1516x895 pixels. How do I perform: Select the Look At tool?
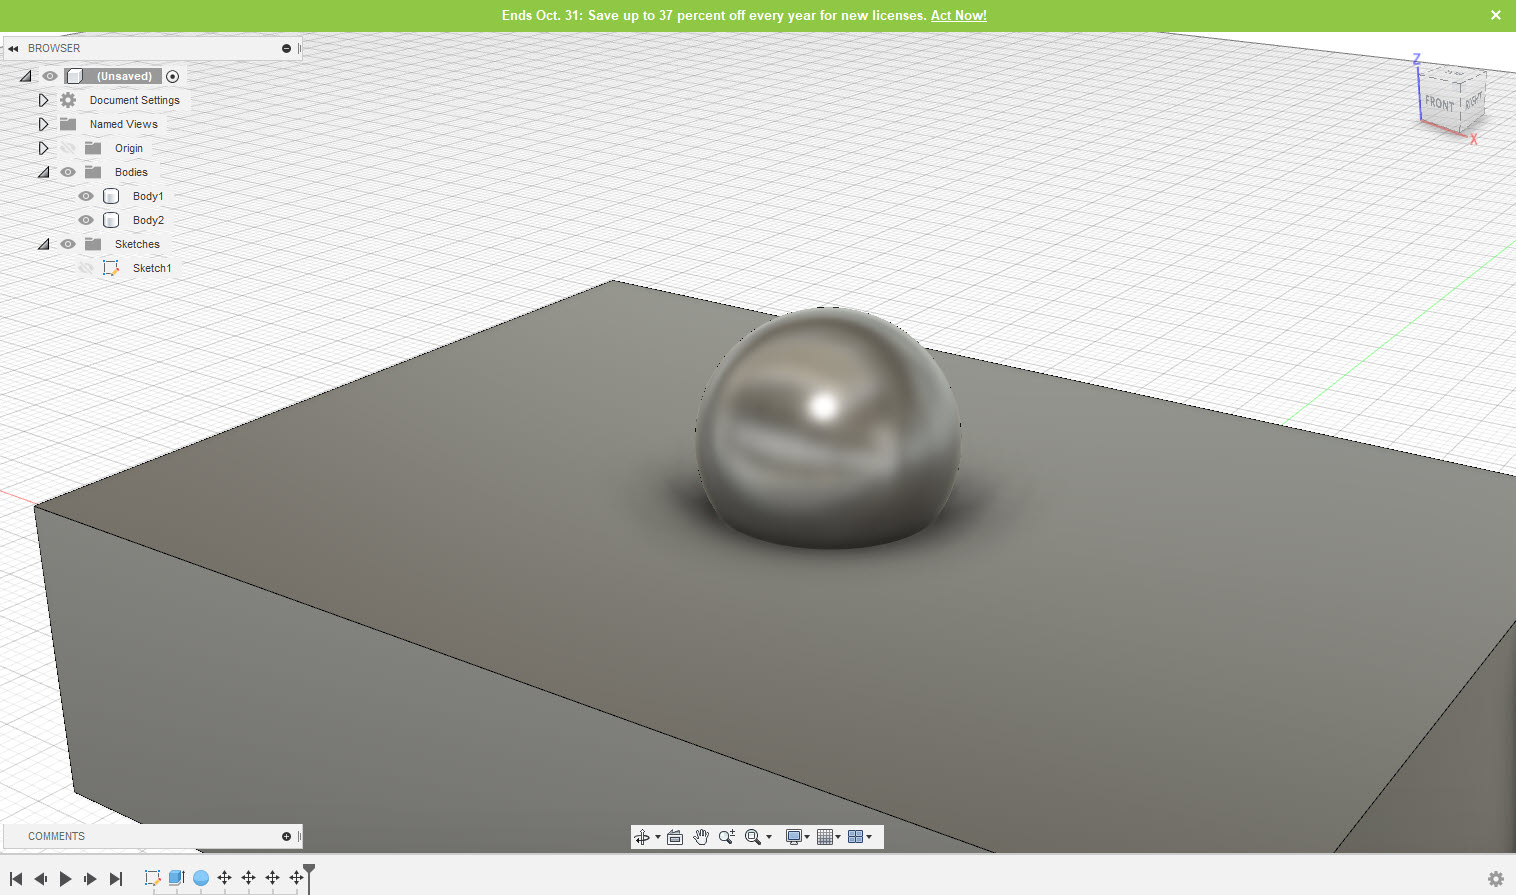pyautogui.click(x=673, y=837)
